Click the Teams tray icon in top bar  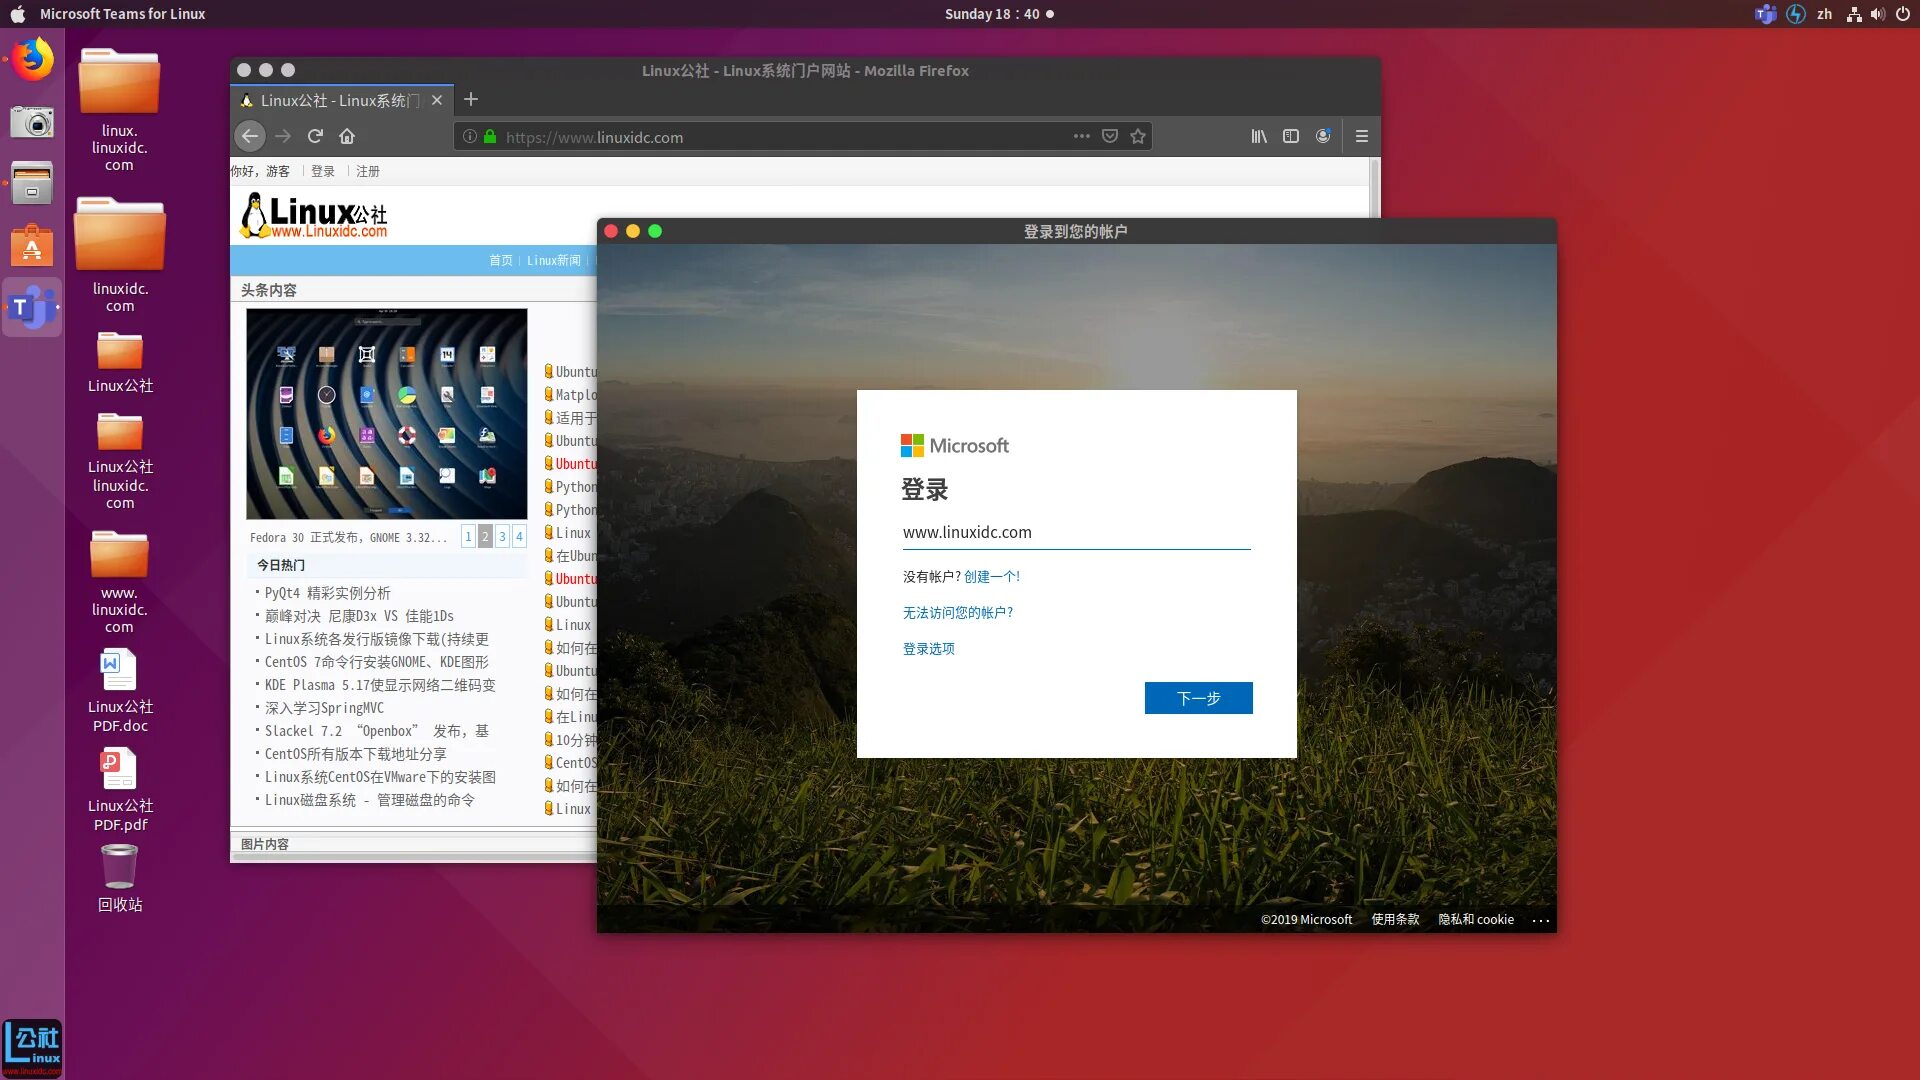1765,14
